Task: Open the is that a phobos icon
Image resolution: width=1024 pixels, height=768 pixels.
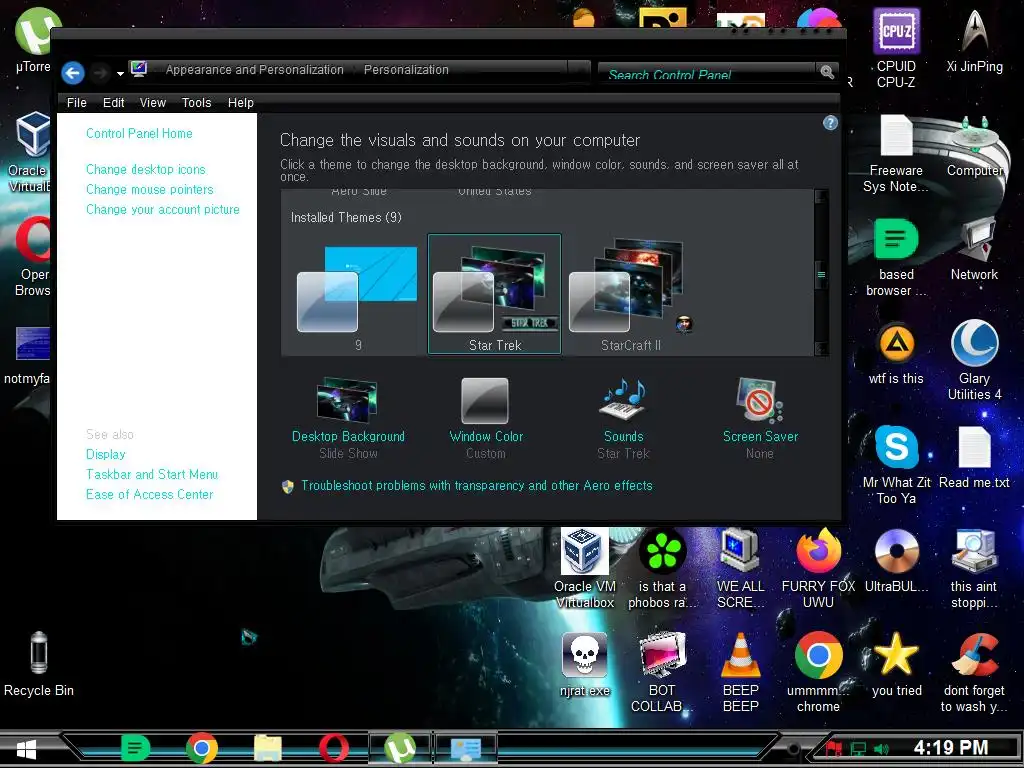Action: [662, 569]
